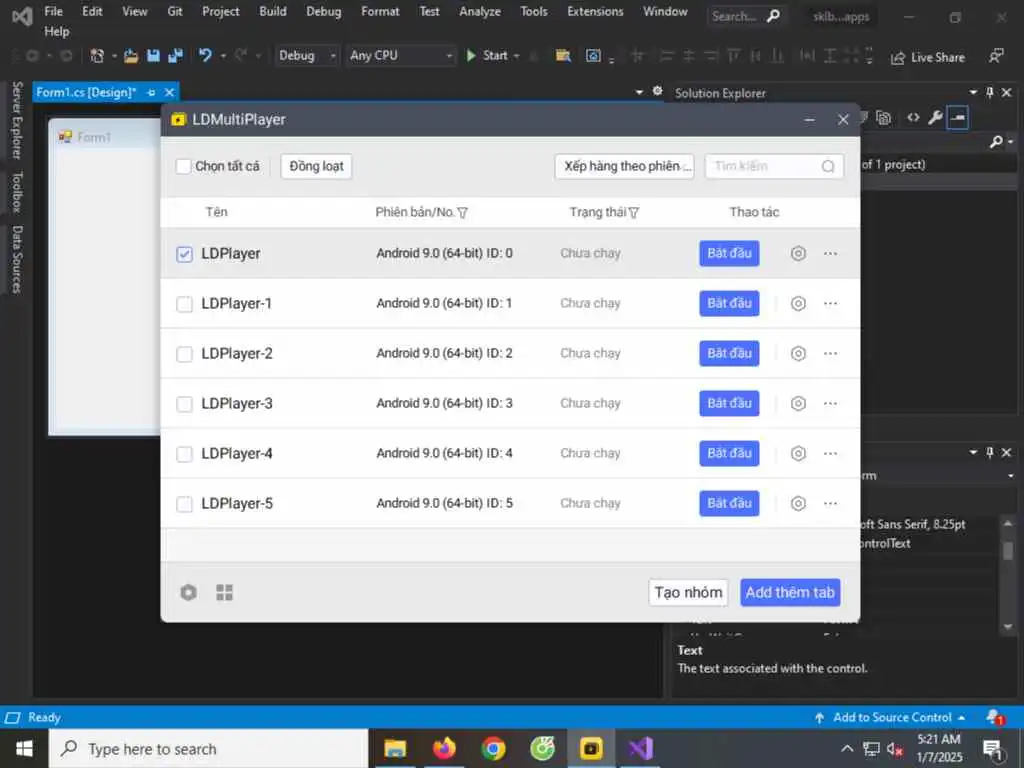Open LDMultiPlayer bottom settings hexagon icon
Image resolution: width=1024 pixels, height=768 pixels.
click(189, 592)
